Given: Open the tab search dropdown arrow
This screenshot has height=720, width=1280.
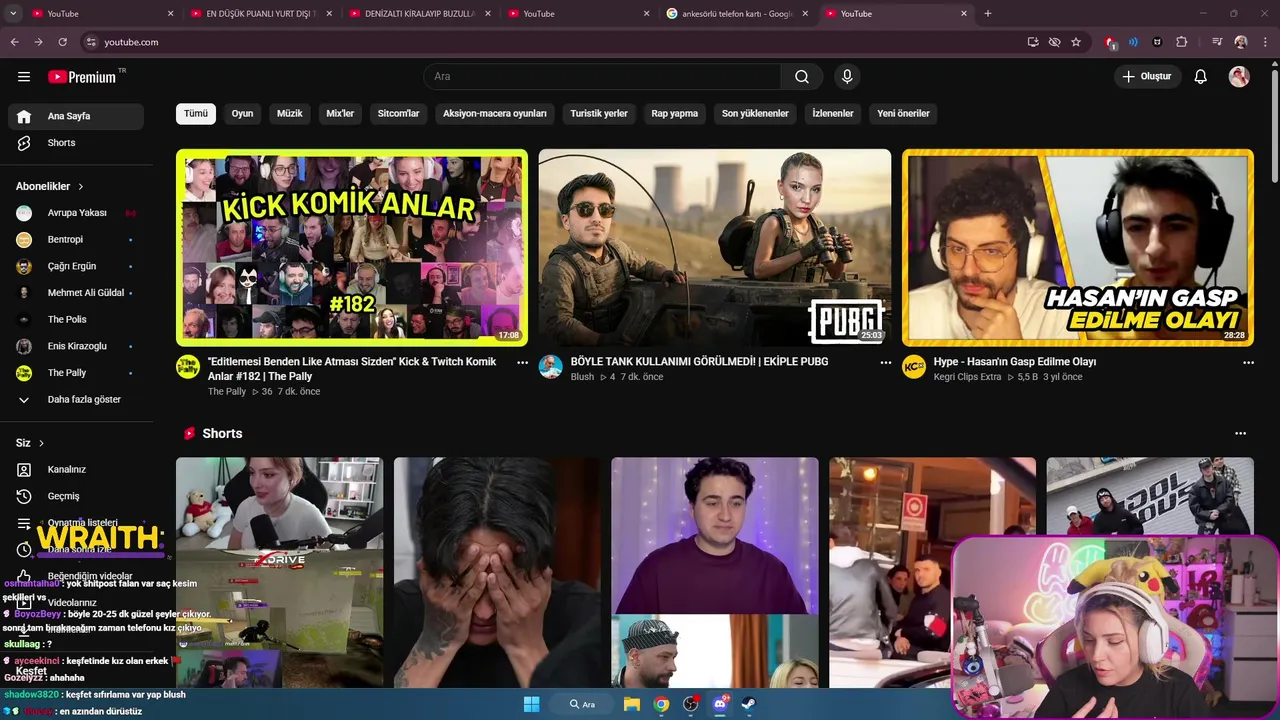Looking at the screenshot, I should tap(13, 13).
